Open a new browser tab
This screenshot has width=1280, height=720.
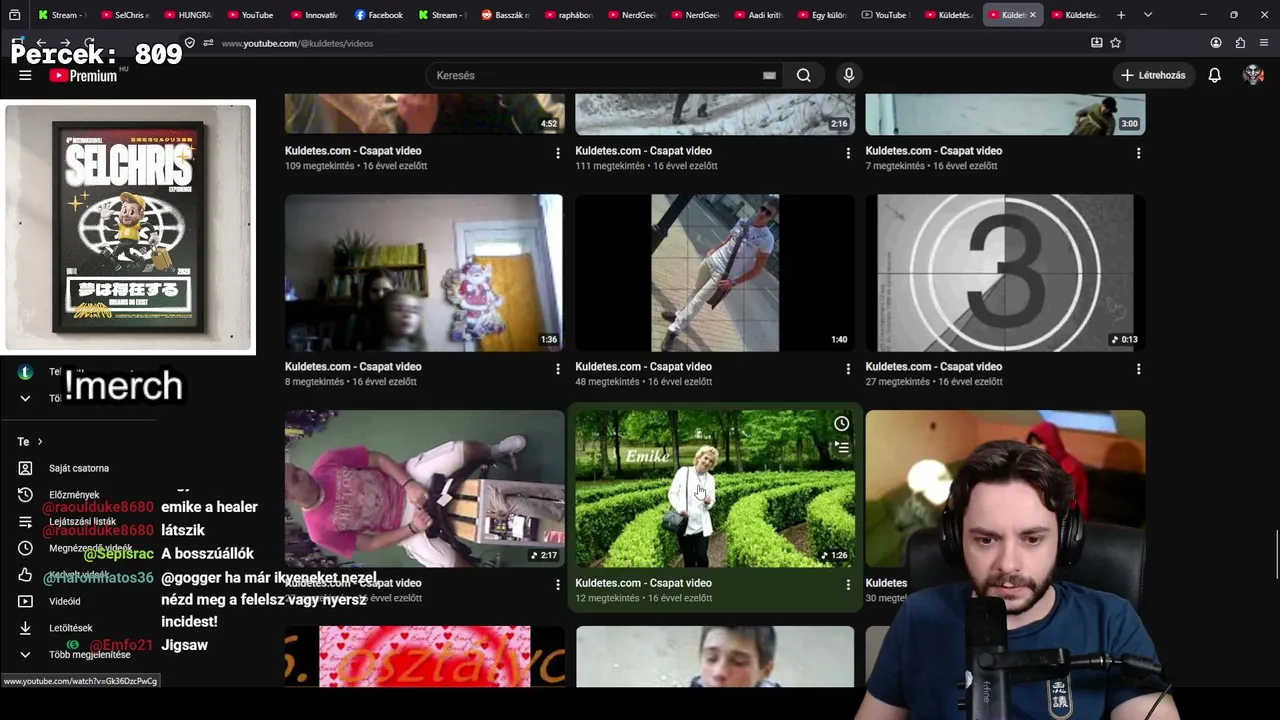tap(1121, 15)
